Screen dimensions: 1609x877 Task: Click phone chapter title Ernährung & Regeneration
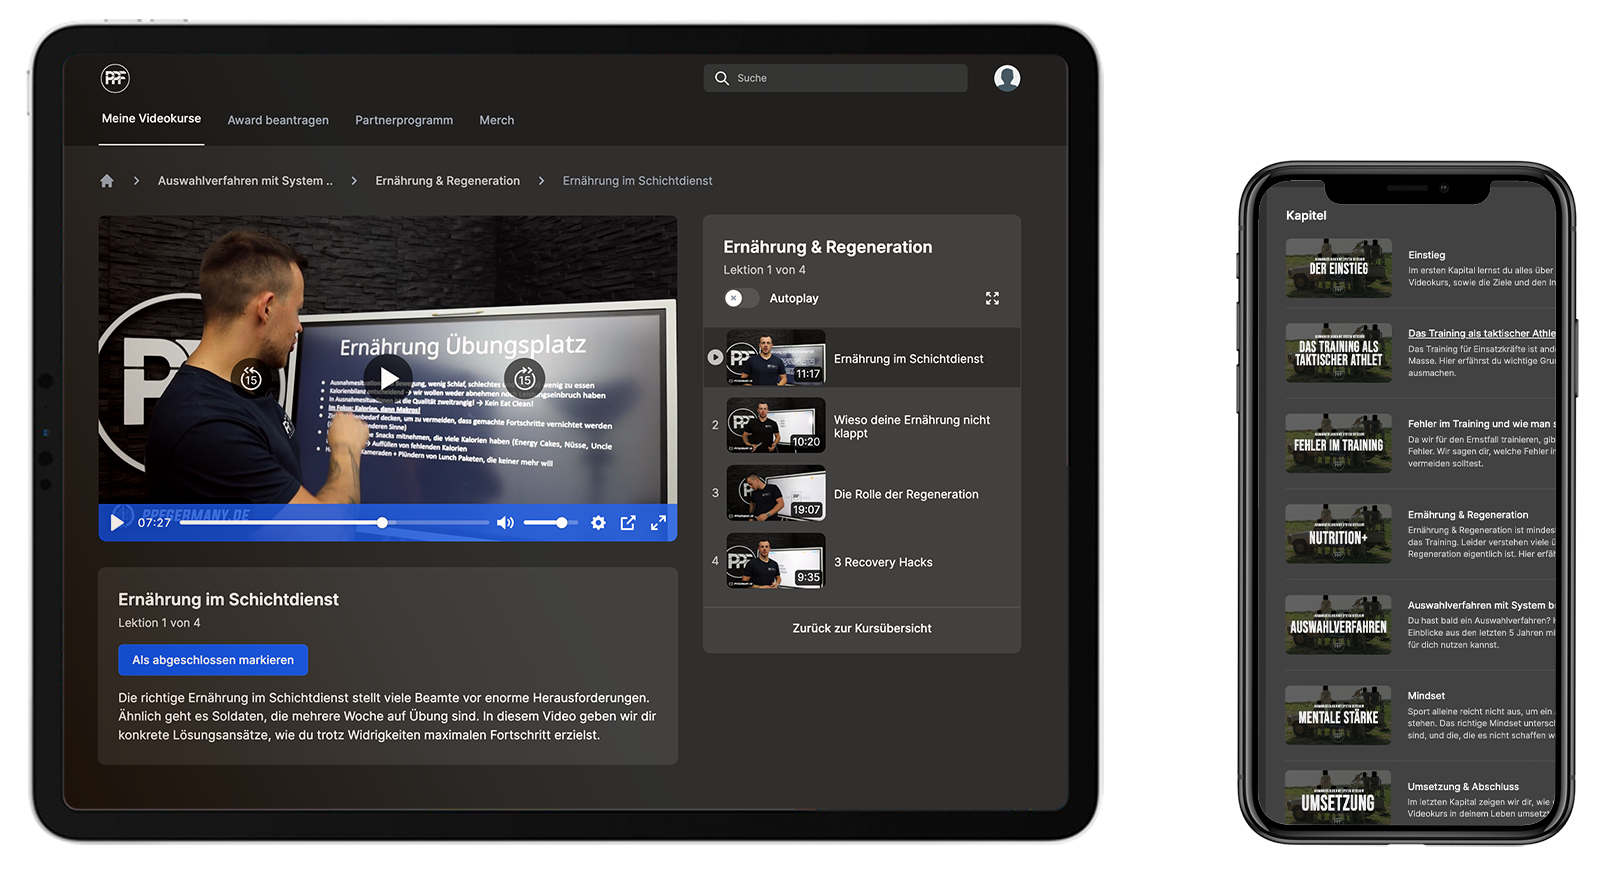(x=1468, y=515)
